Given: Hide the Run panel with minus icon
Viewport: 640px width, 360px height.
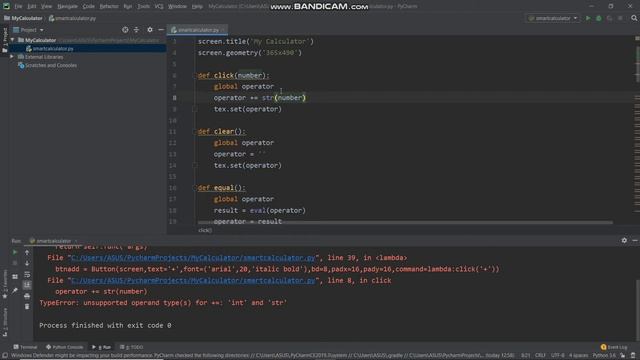Looking at the screenshot, I should coord(635,240).
